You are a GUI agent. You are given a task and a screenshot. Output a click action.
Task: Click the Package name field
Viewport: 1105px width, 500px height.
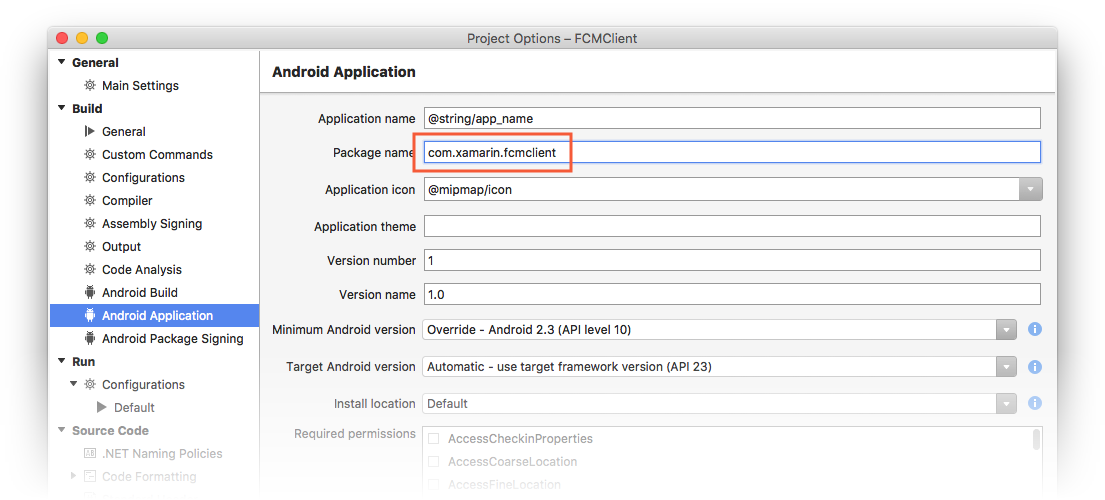coord(732,152)
